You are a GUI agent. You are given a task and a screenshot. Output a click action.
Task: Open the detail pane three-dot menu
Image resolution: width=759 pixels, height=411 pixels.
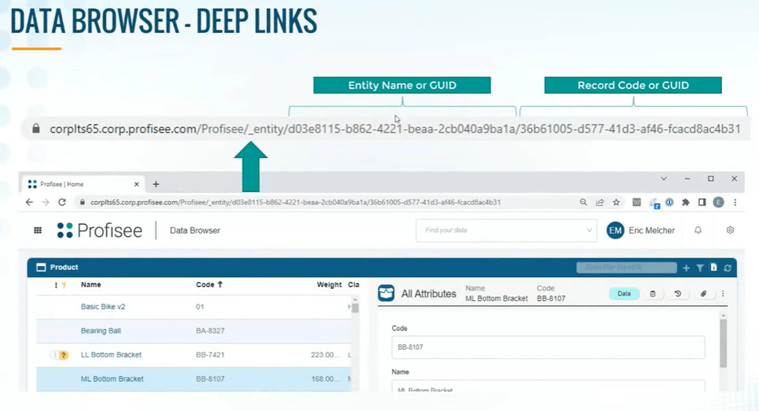[x=723, y=294]
